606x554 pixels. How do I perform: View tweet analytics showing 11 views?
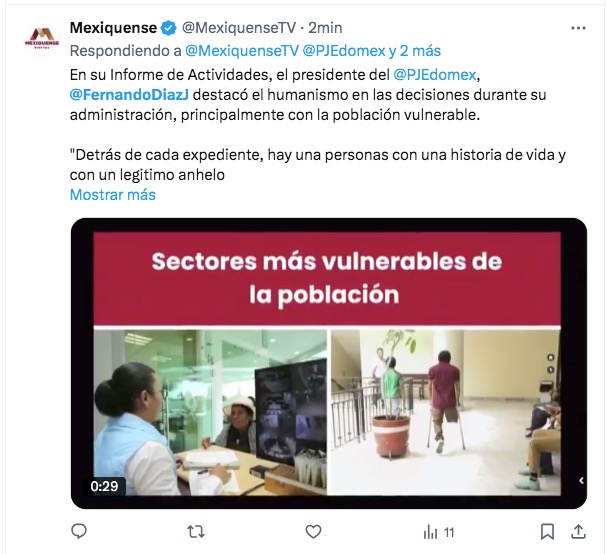[x=439, y=533]
